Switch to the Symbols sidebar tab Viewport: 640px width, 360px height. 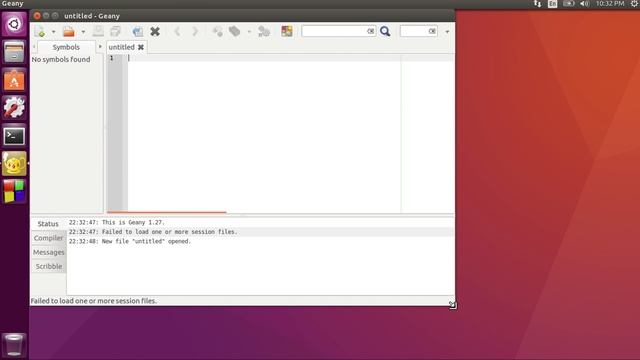pos(66,47)
